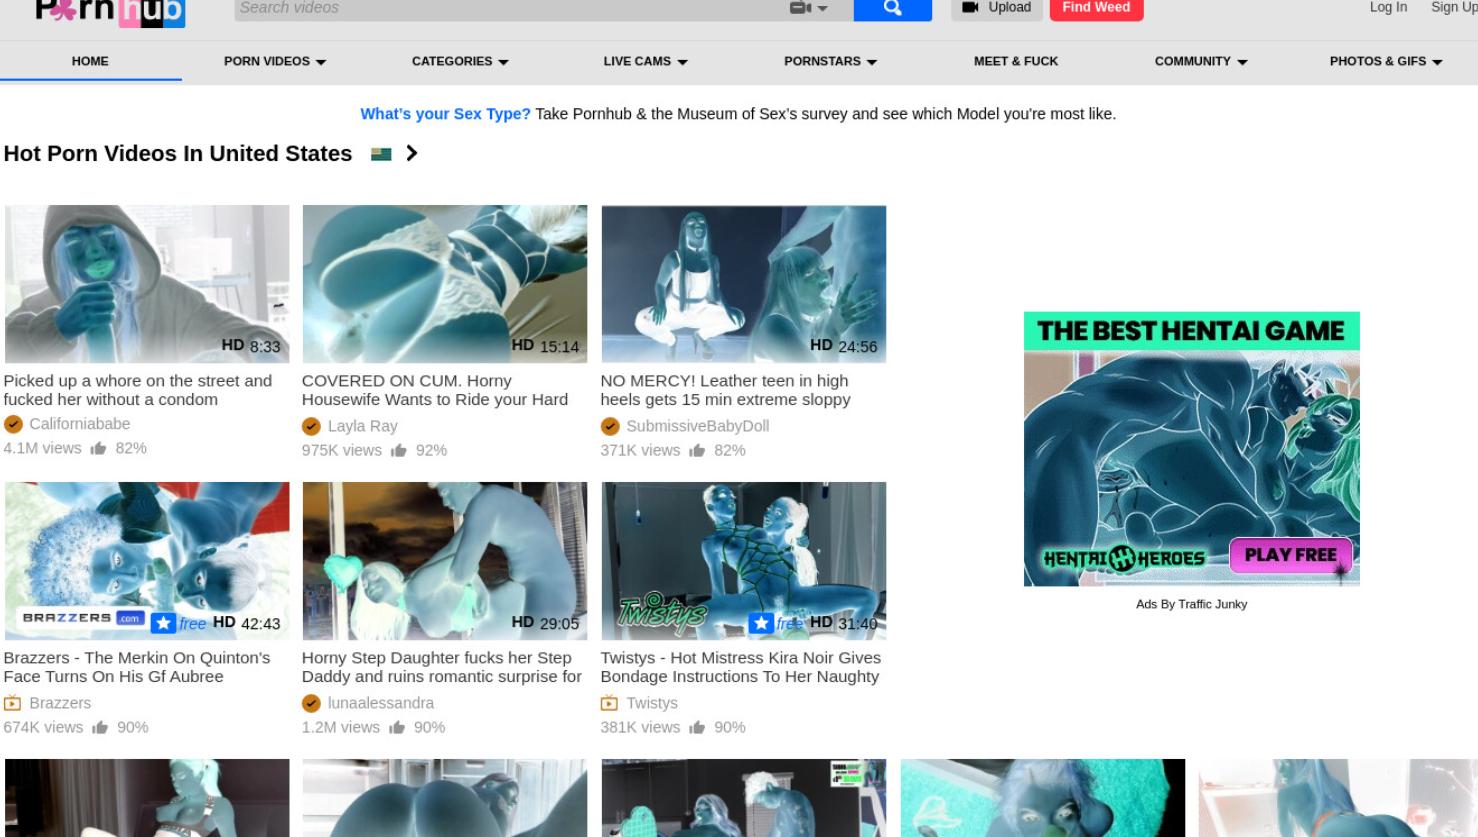Open the Californiababe uploader profile link
Screen dimensions: 1478x837
[x=80, y=424]
